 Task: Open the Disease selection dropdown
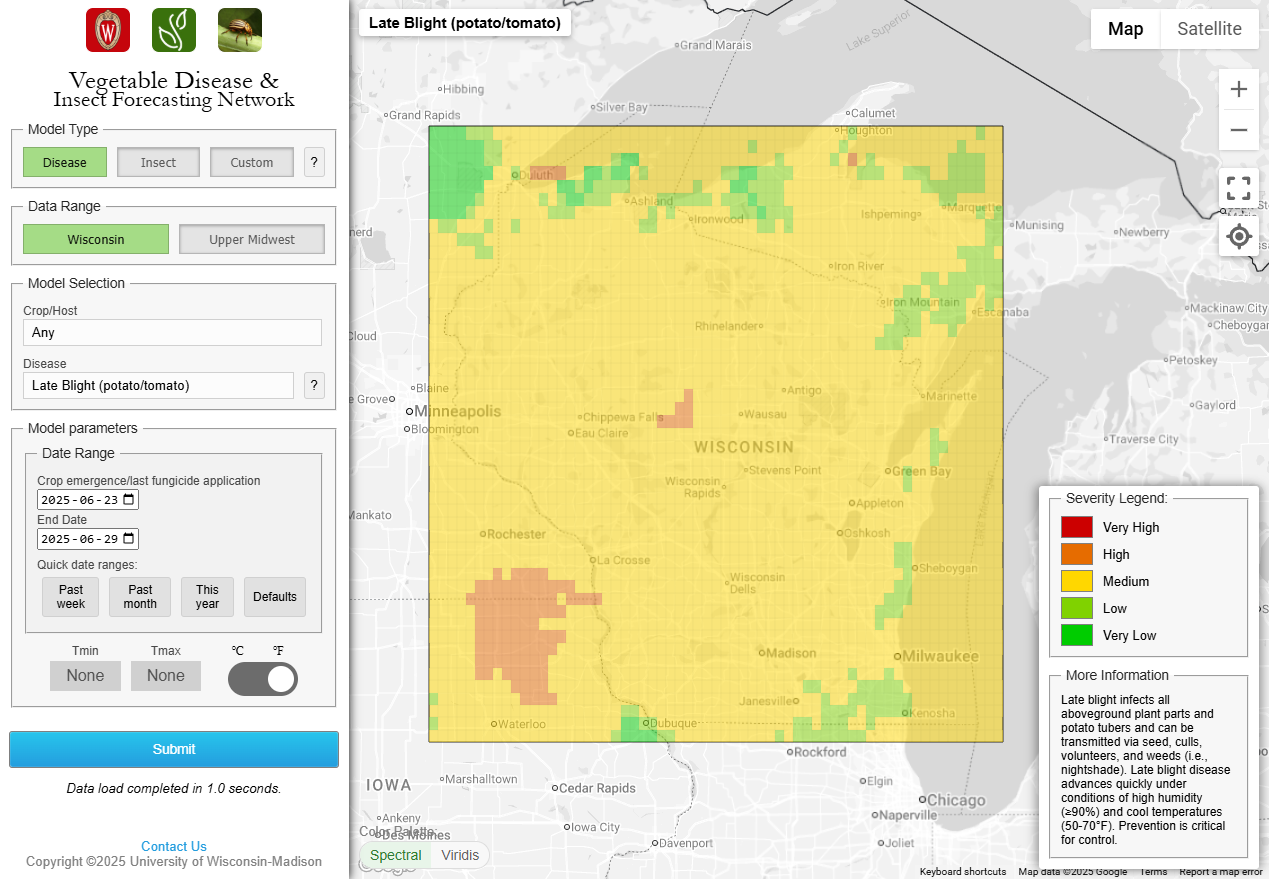click(x=158, y=385)
